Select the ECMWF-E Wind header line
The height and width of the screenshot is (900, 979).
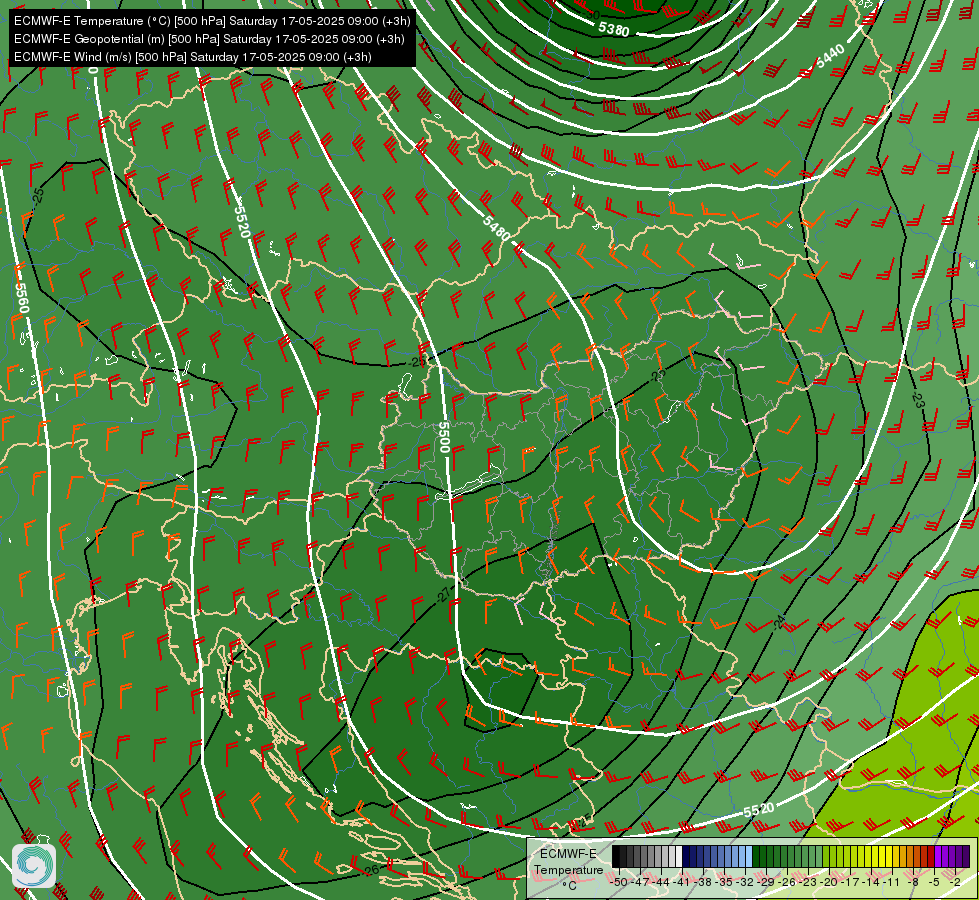click(x=193, y=57)
